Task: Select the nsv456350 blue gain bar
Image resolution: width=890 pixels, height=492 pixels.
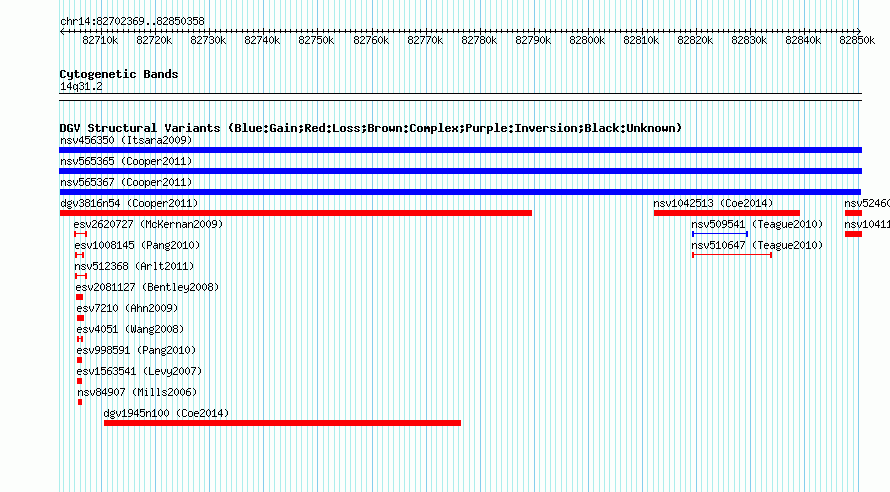Action: click(x=460, y=150)
